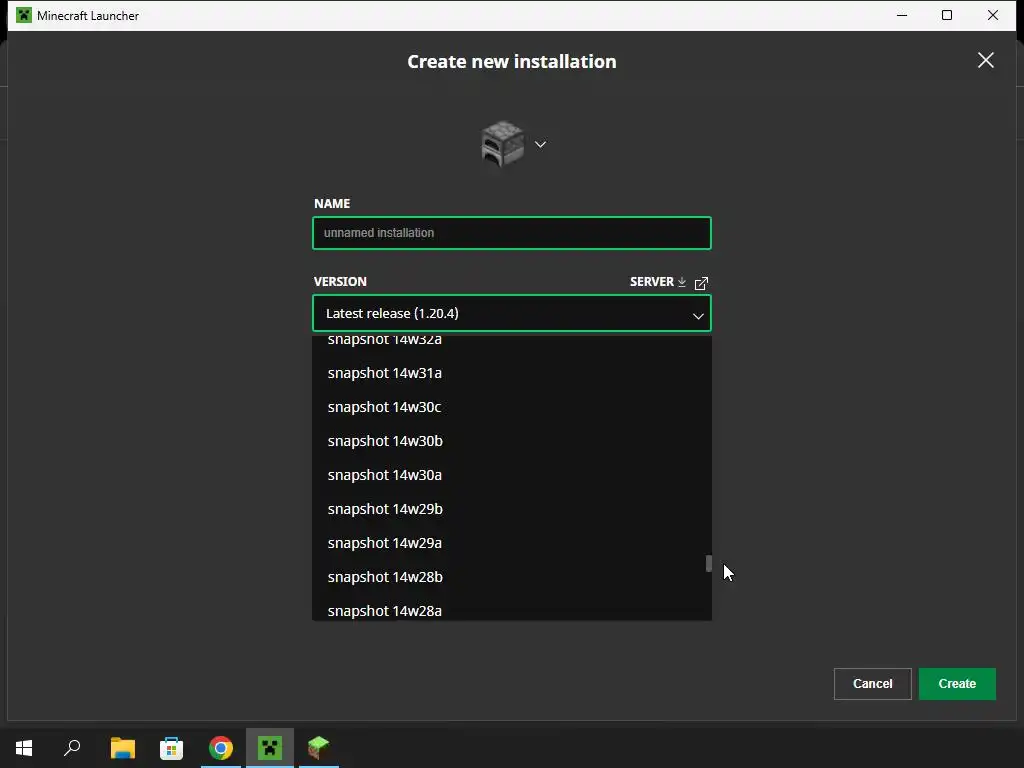Open Microsoft Store from taskbar

point(172,748)
